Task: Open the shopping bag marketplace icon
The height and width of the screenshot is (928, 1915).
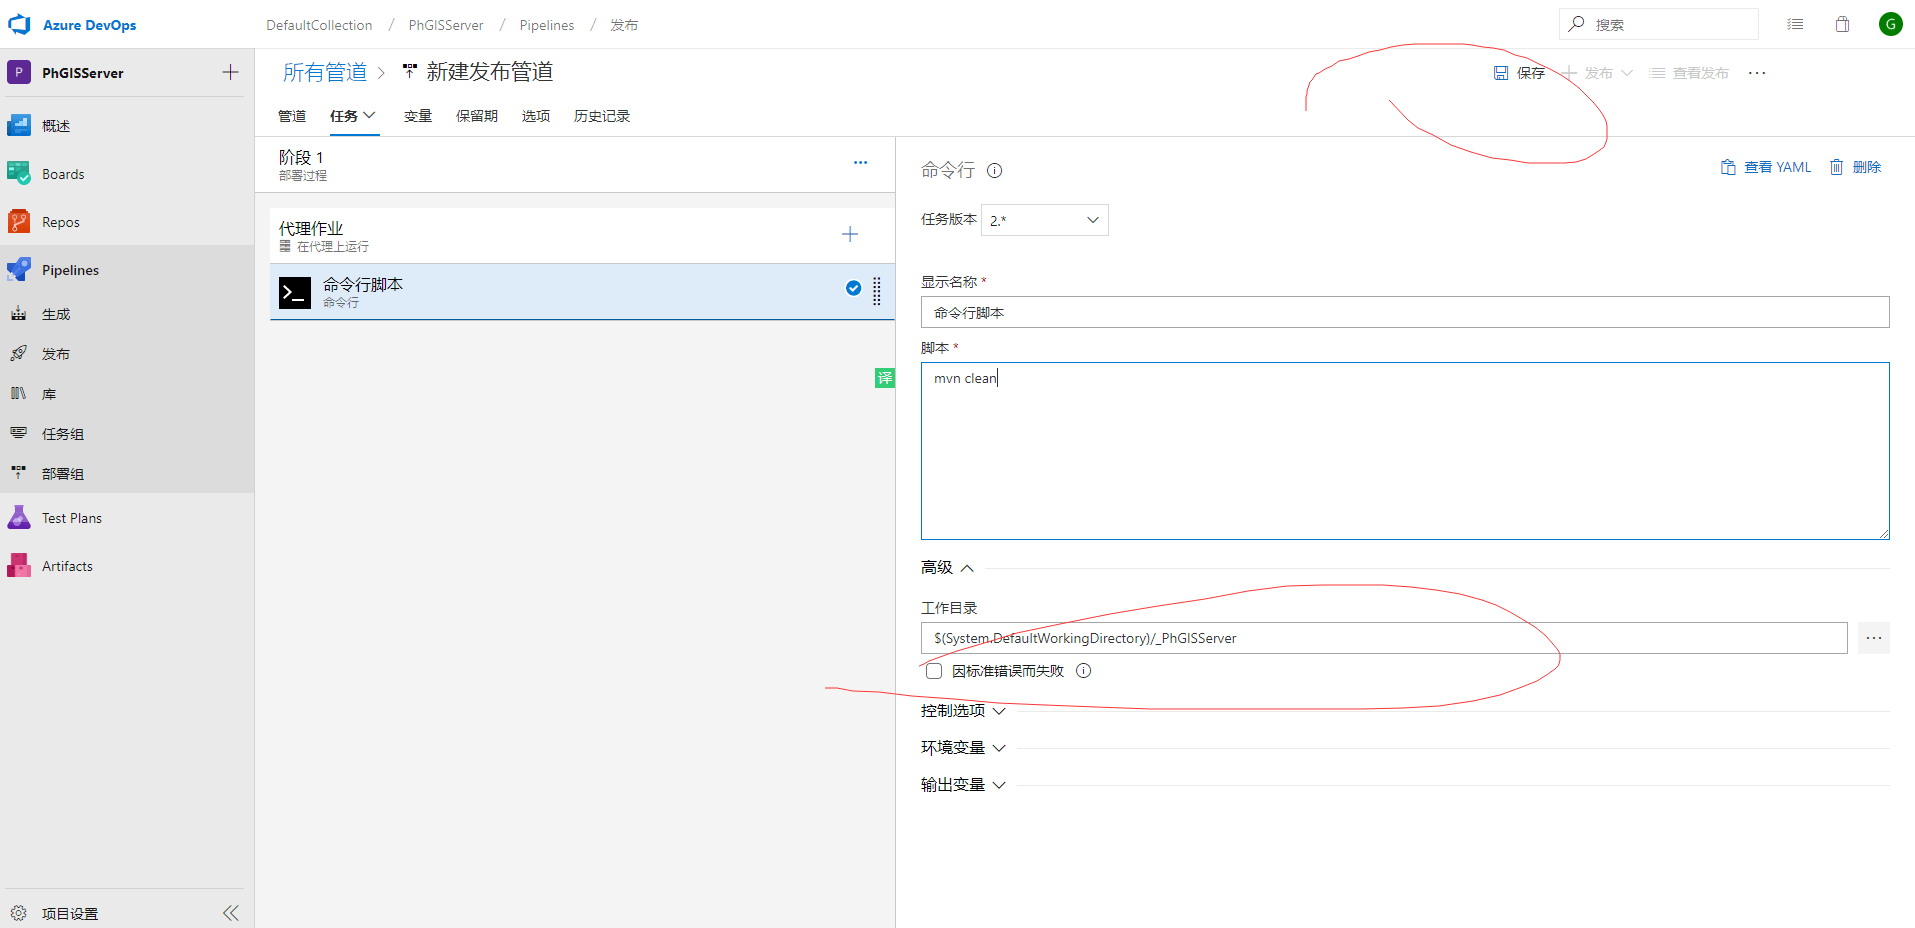Action: pos(1842,24)
